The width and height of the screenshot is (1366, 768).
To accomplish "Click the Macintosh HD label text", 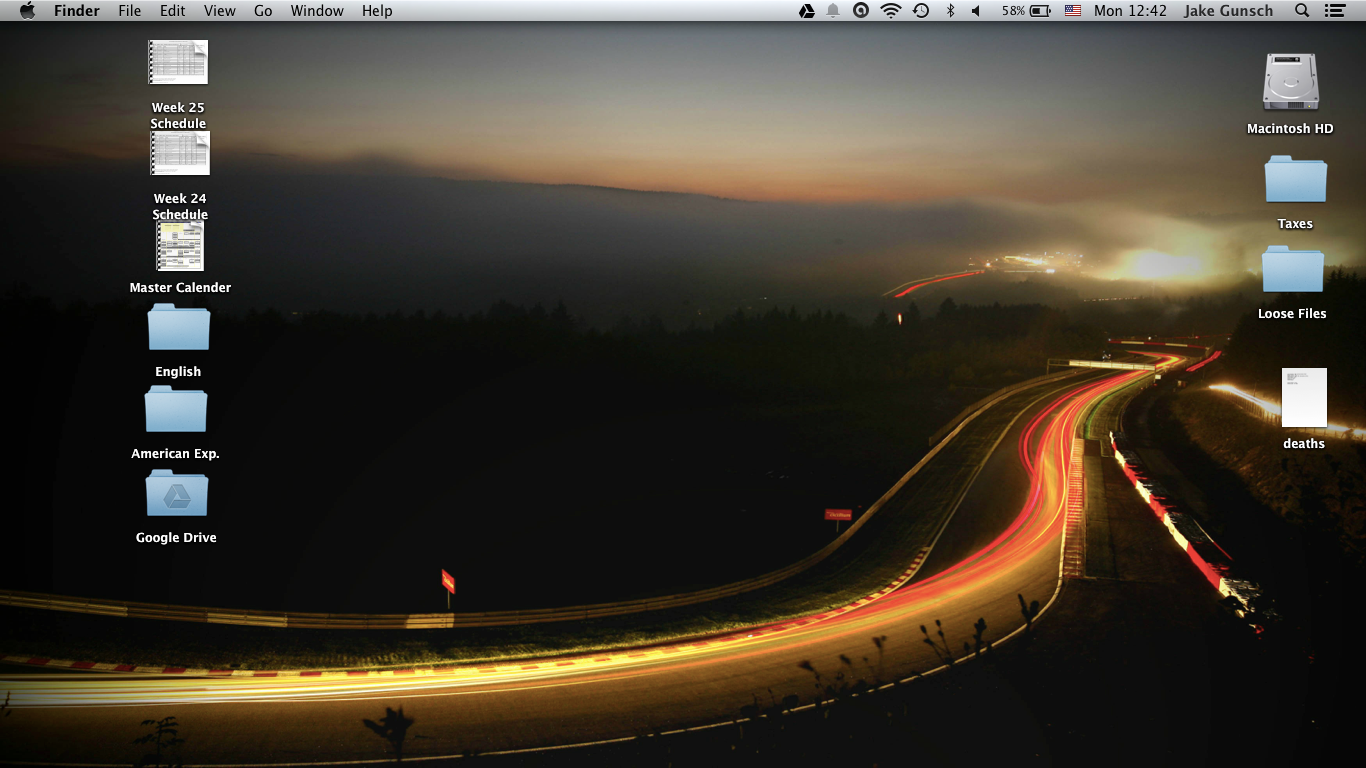I will [1290, 129].
